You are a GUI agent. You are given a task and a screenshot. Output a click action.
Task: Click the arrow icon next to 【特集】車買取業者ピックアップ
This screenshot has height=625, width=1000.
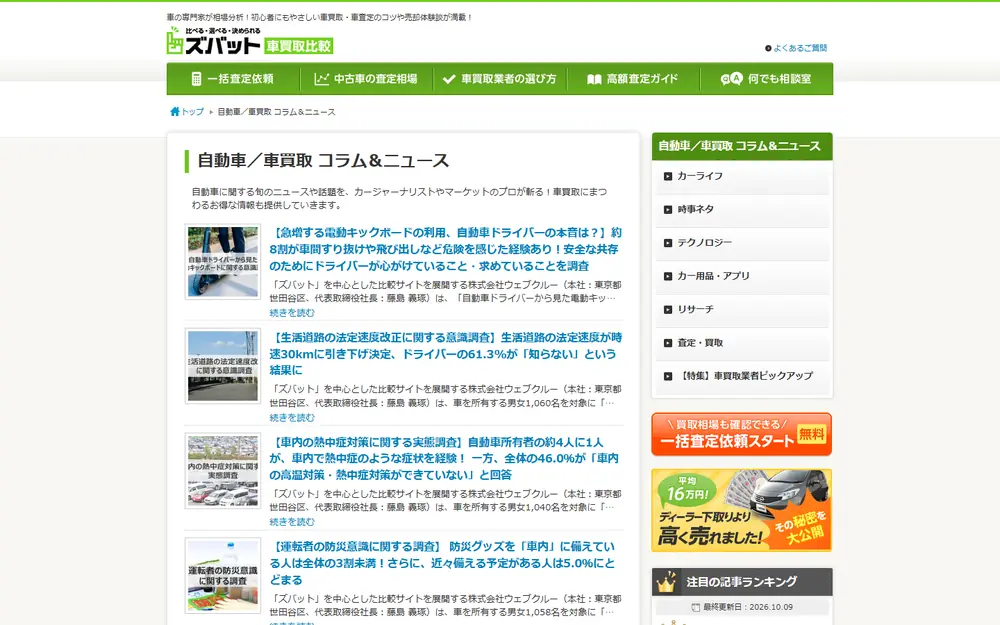(668, 376)
